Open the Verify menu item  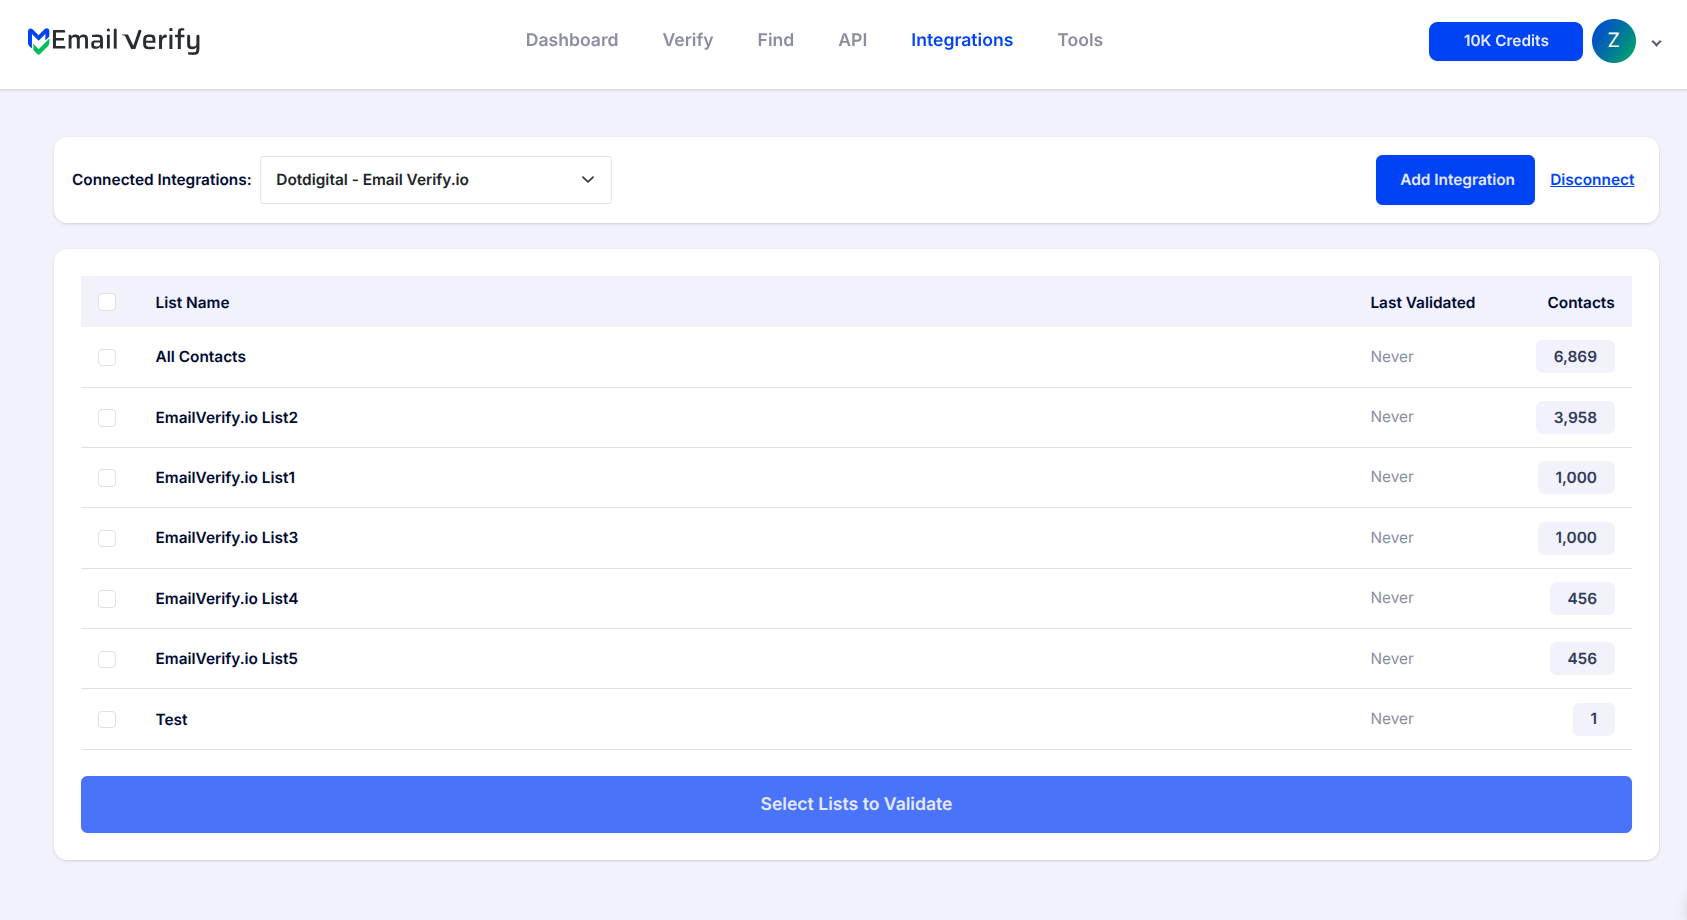tap(688, 40)
